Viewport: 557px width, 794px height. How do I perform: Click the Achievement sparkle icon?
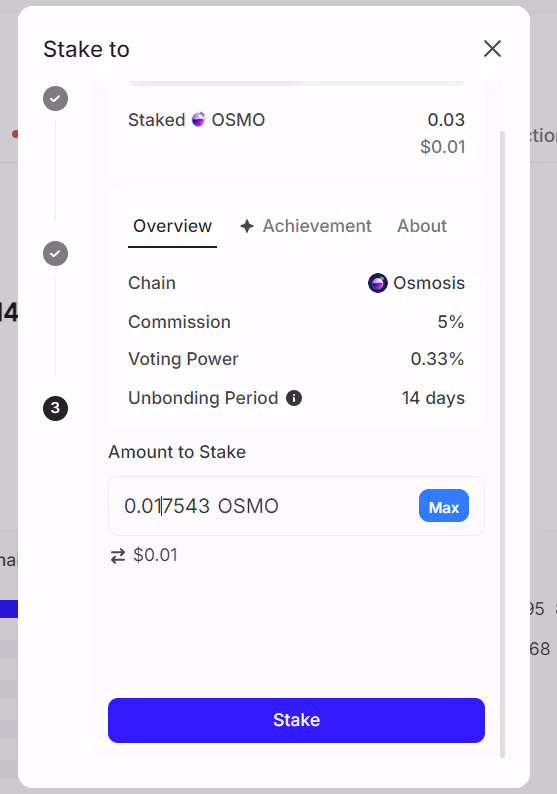click(x=247, y=226)
